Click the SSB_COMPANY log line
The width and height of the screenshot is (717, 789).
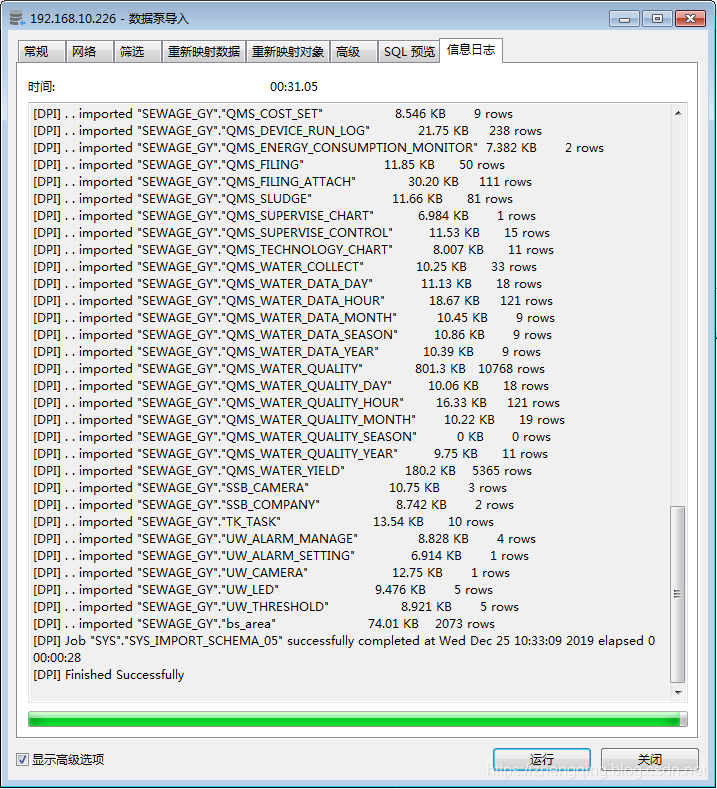pos(273,505)
